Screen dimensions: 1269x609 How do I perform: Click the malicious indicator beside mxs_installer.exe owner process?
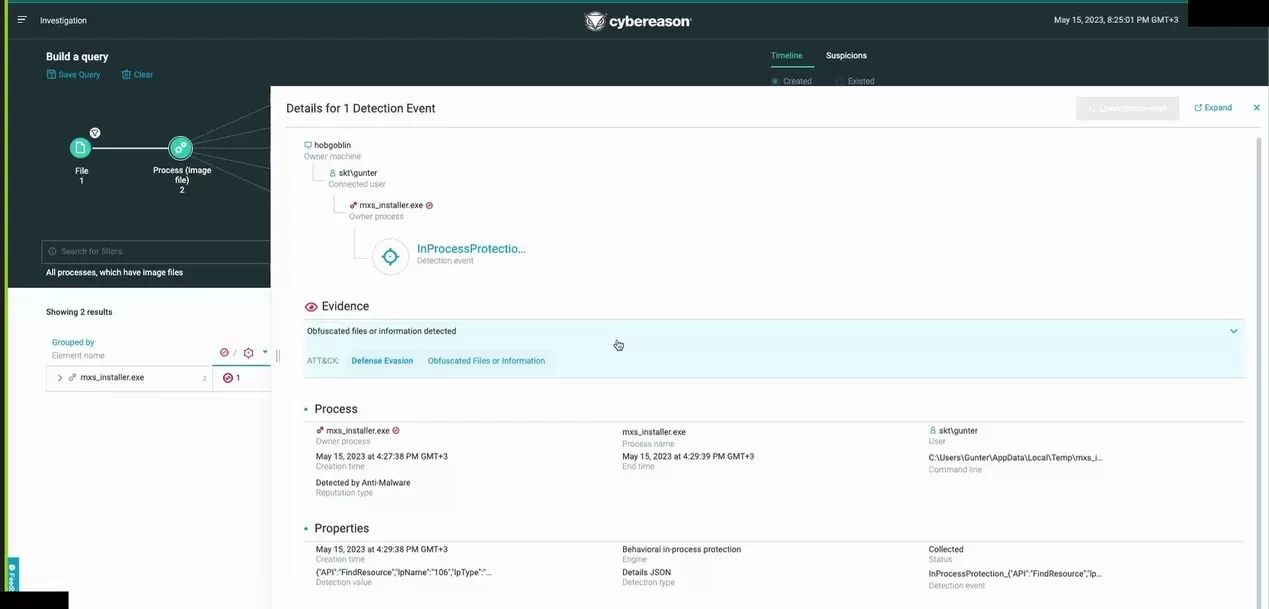pos(429,205)
